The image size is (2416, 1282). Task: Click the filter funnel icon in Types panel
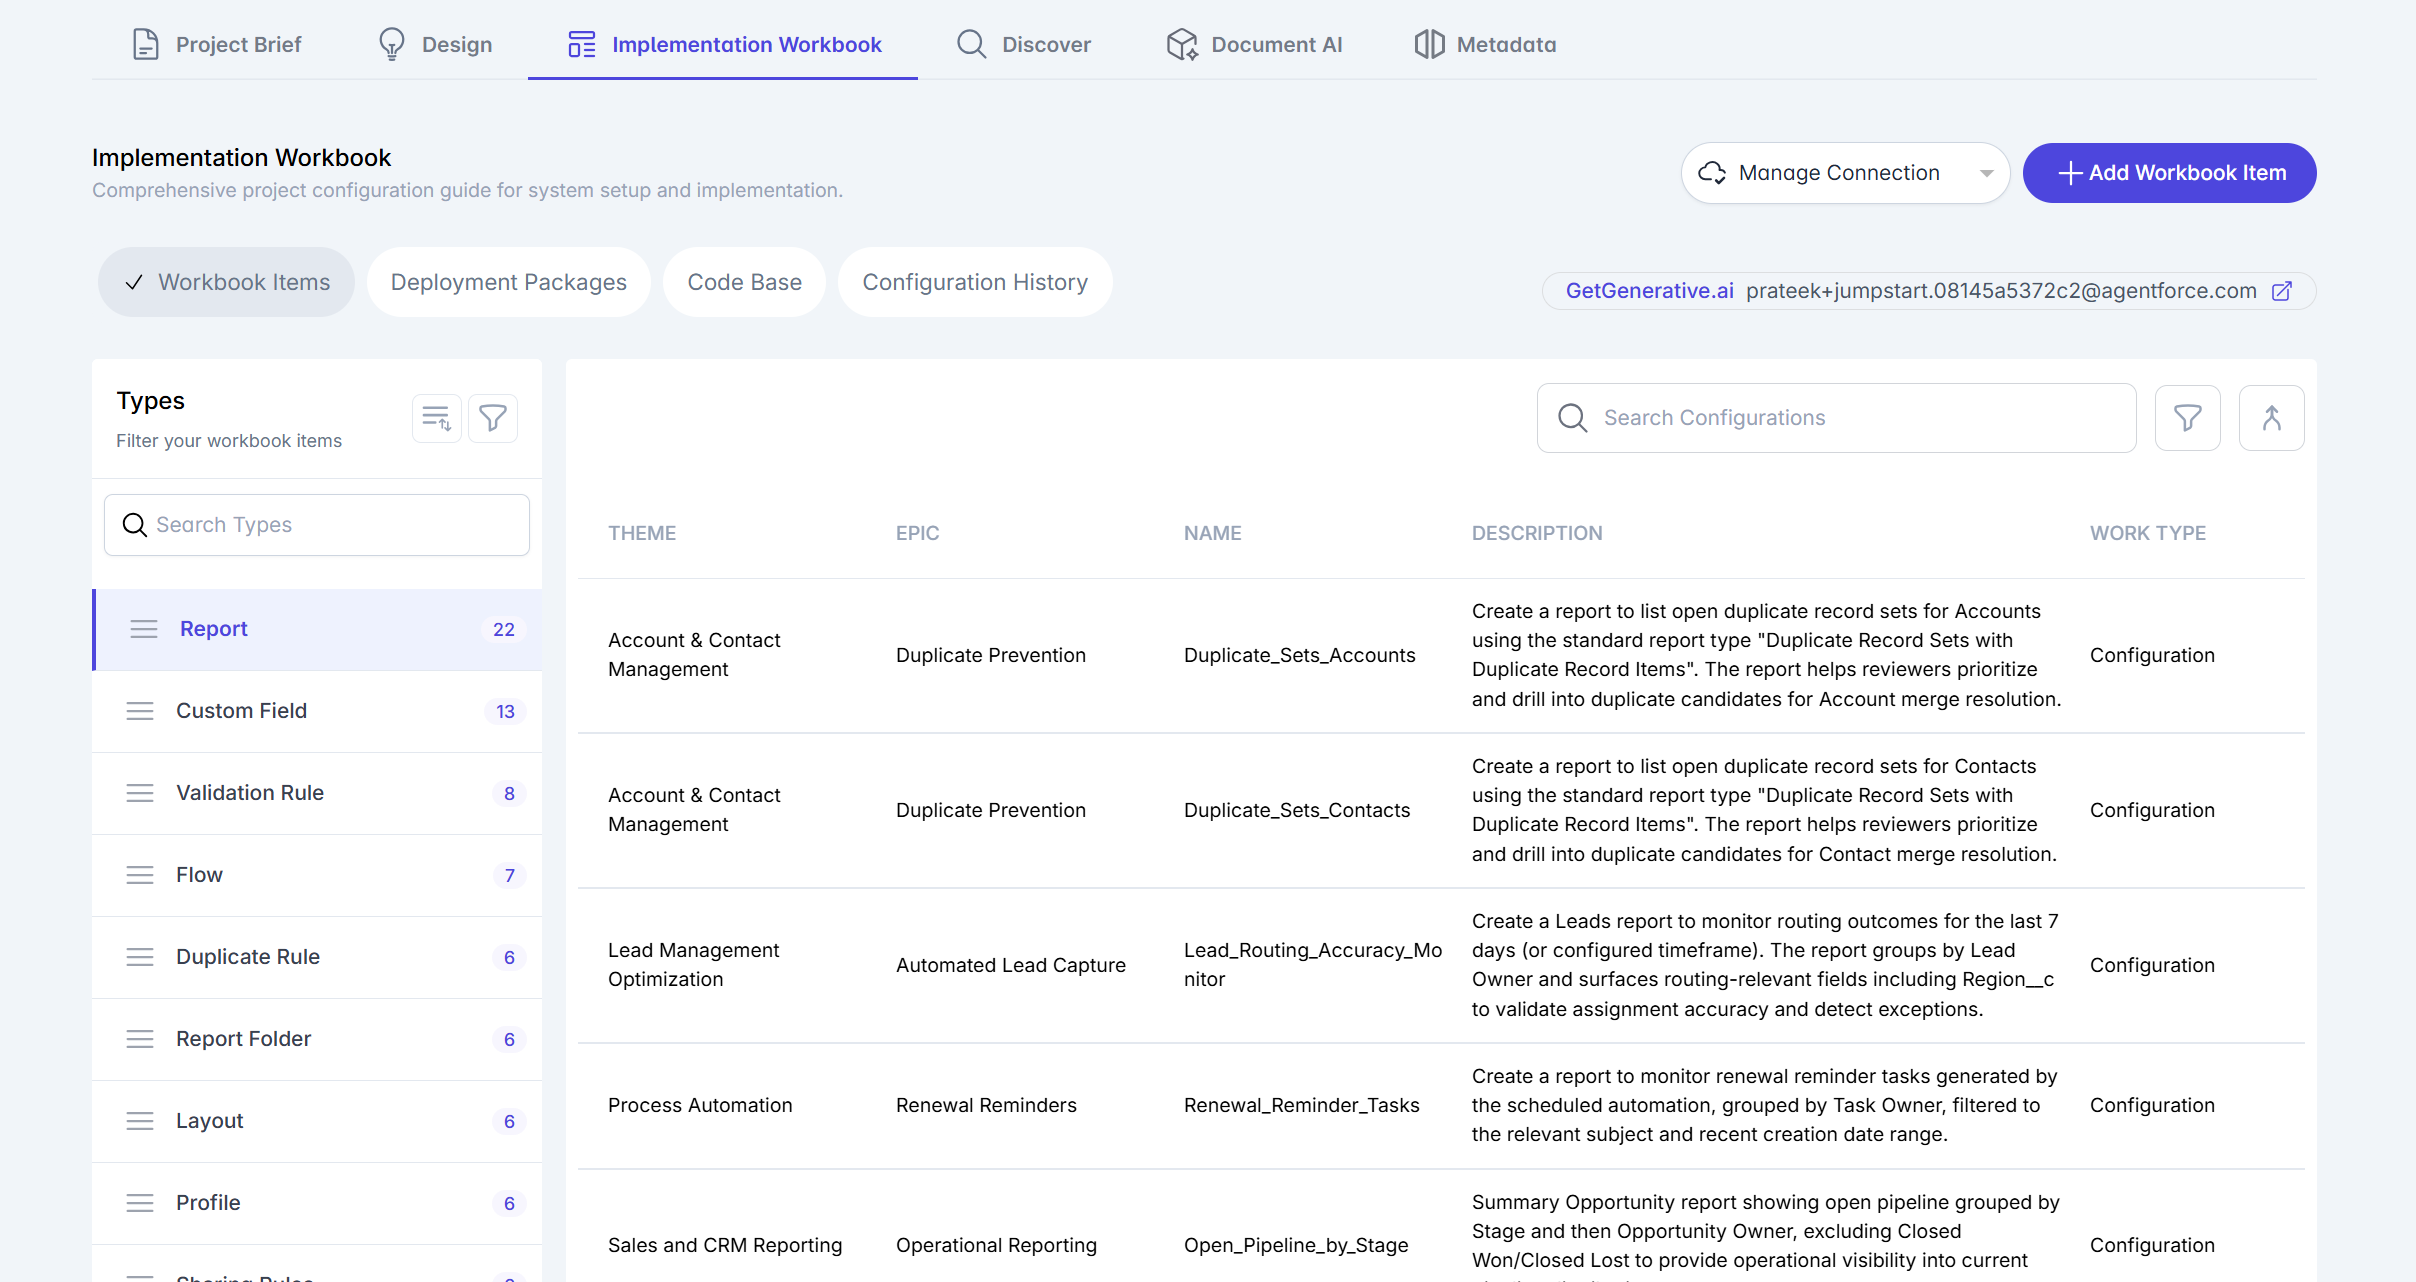tap(493, 418)
